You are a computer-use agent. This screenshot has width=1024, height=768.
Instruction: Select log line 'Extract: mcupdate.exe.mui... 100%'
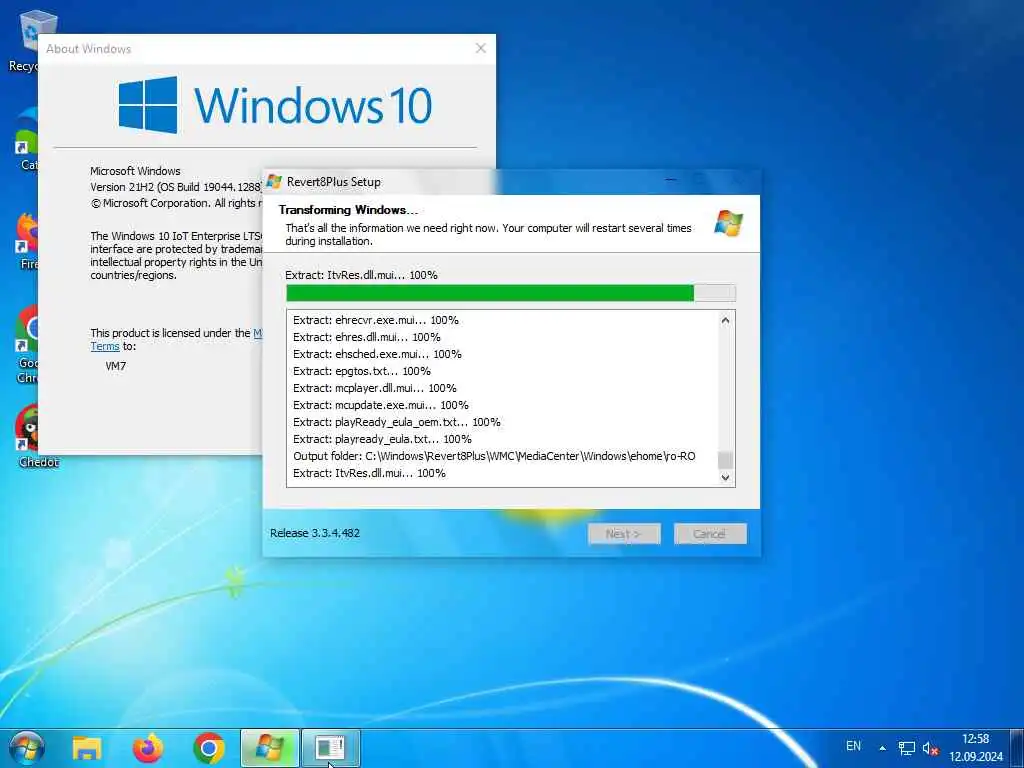[380, 405]
